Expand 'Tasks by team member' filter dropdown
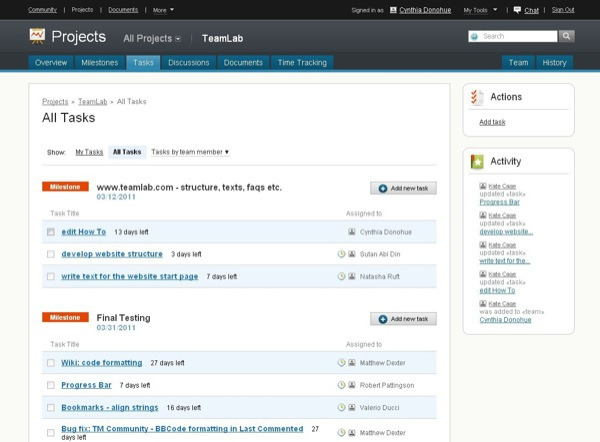The width and height of the screenshot is (600, 442). click(190, 152)
